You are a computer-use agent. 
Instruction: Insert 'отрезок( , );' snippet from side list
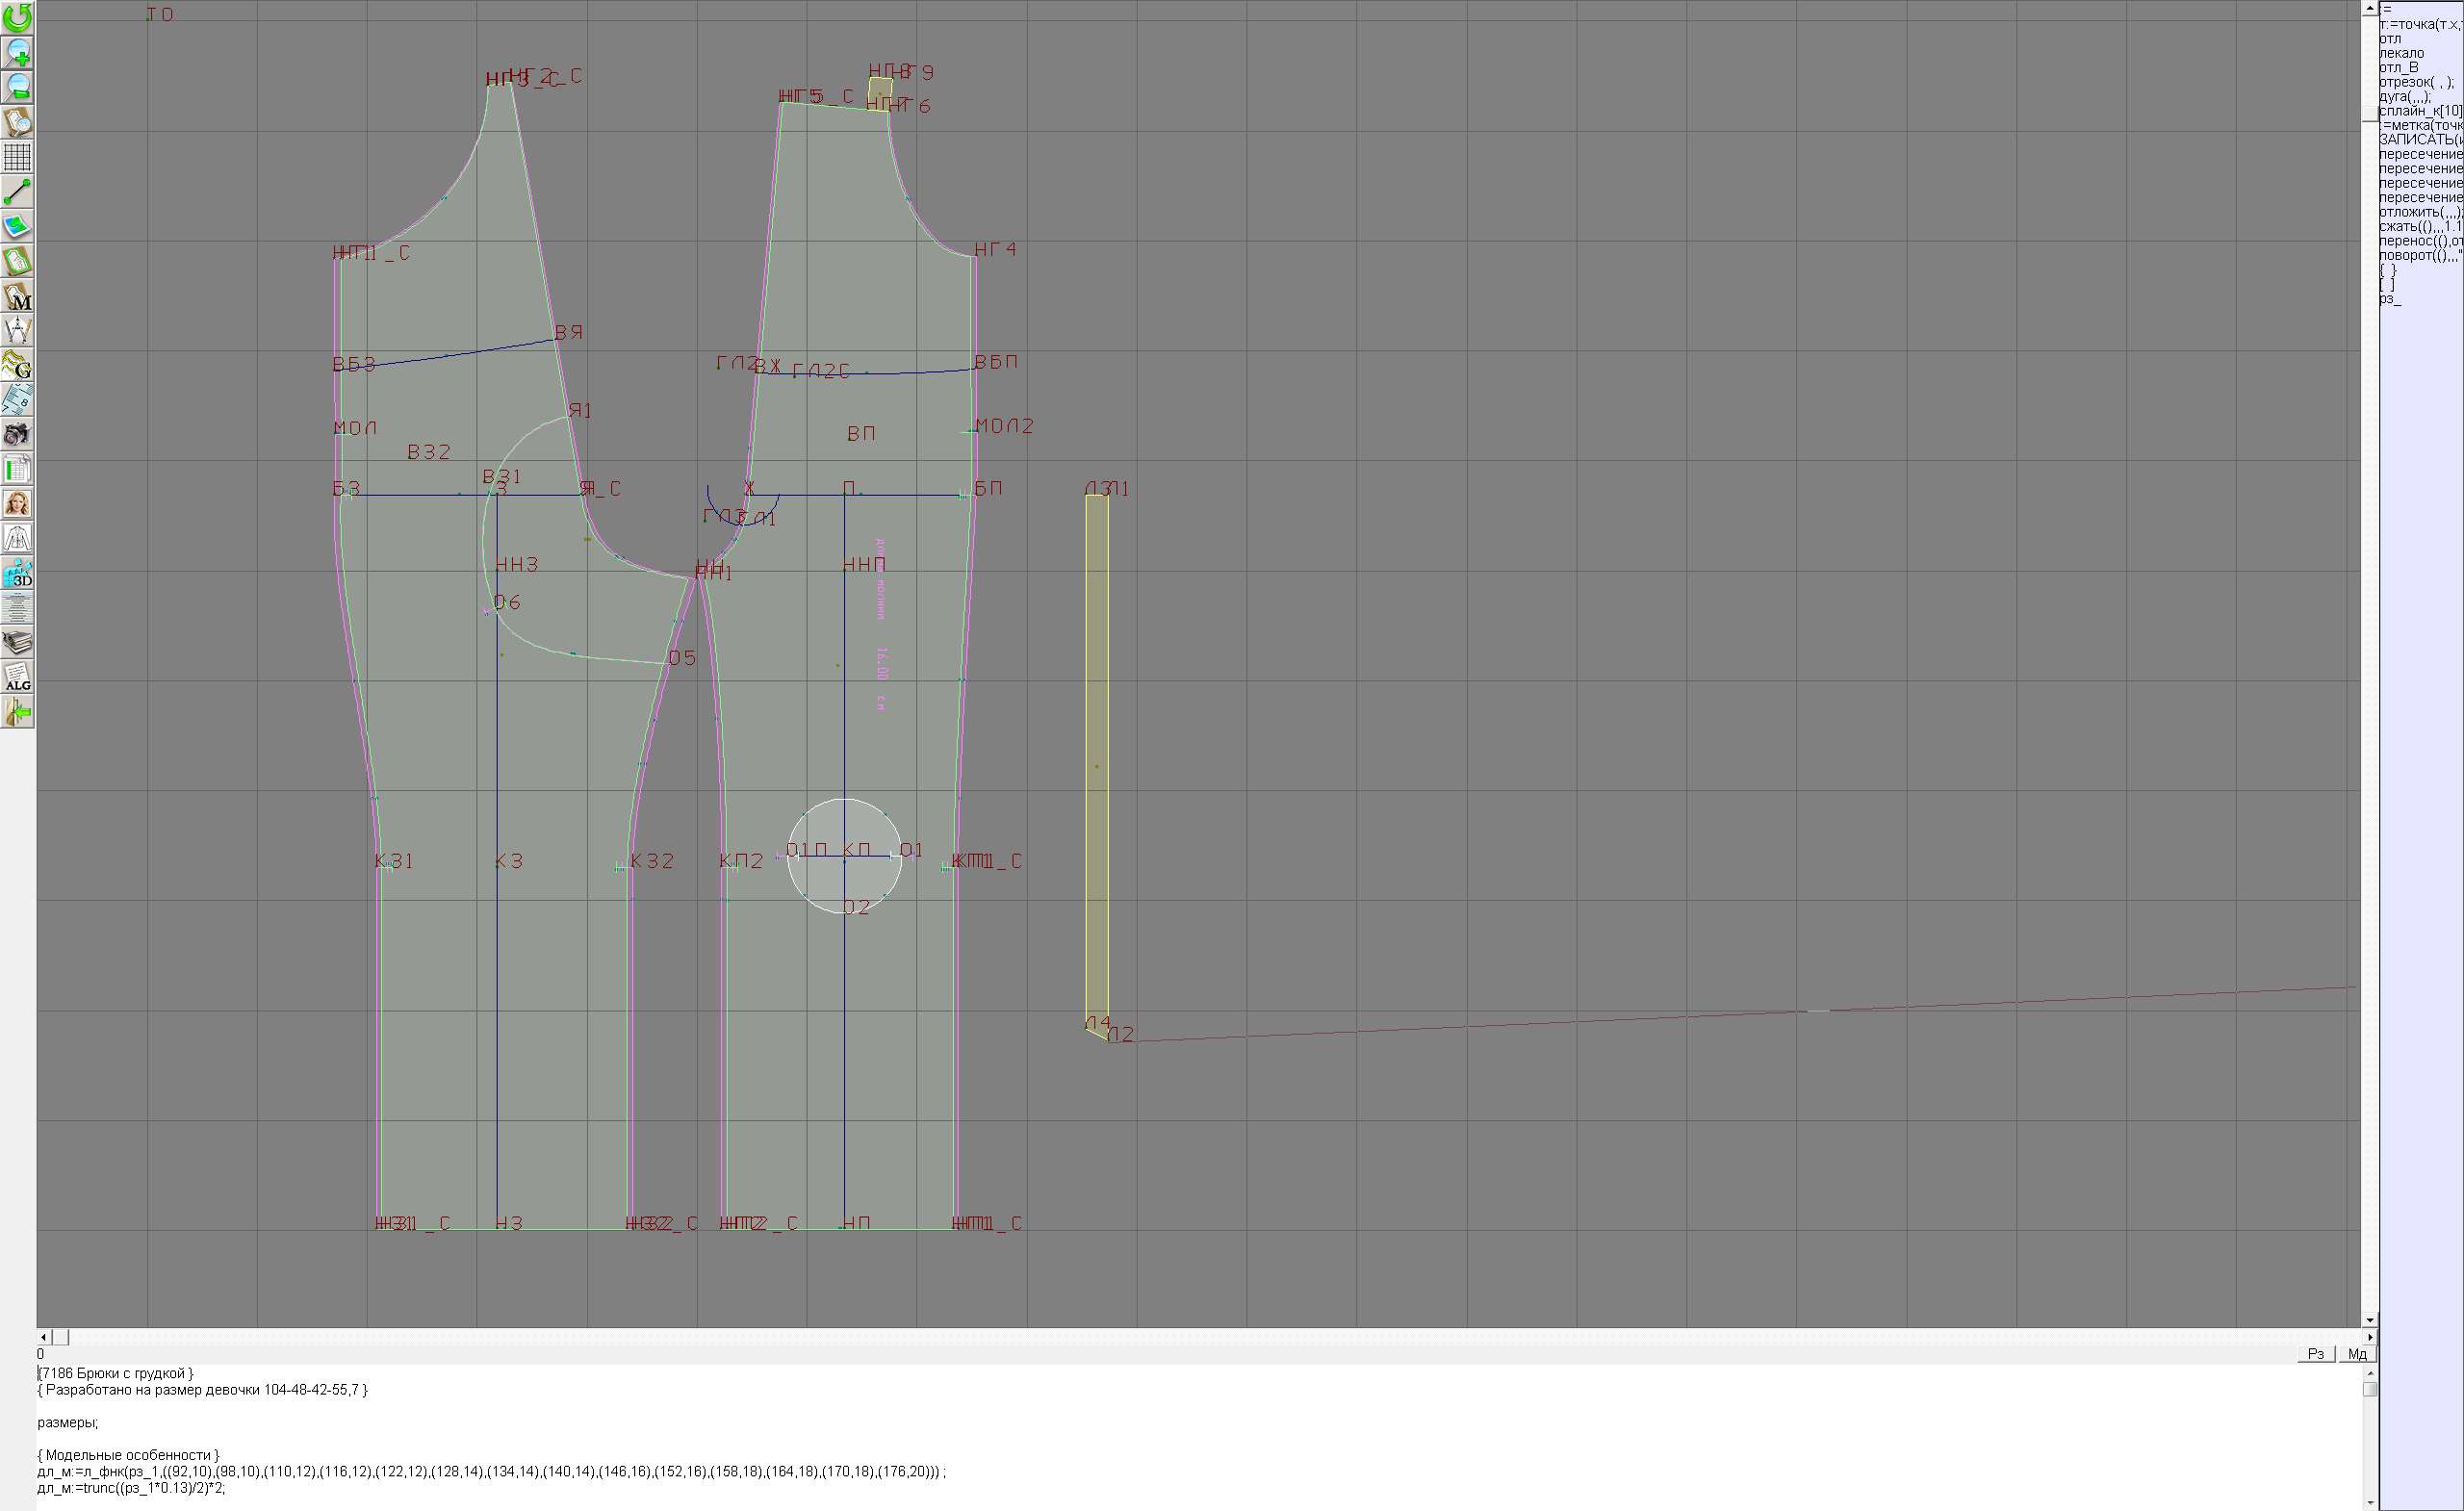2415,82
